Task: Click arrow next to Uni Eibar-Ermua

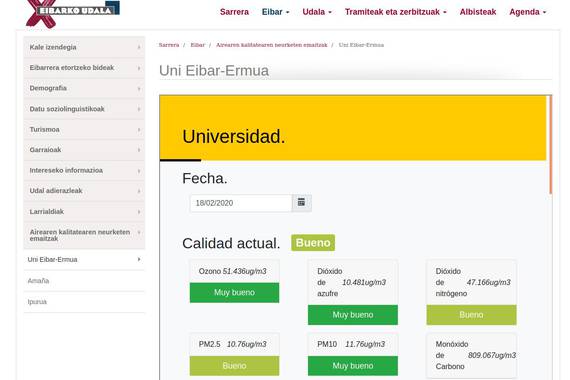Action: [x=139, y=259]
